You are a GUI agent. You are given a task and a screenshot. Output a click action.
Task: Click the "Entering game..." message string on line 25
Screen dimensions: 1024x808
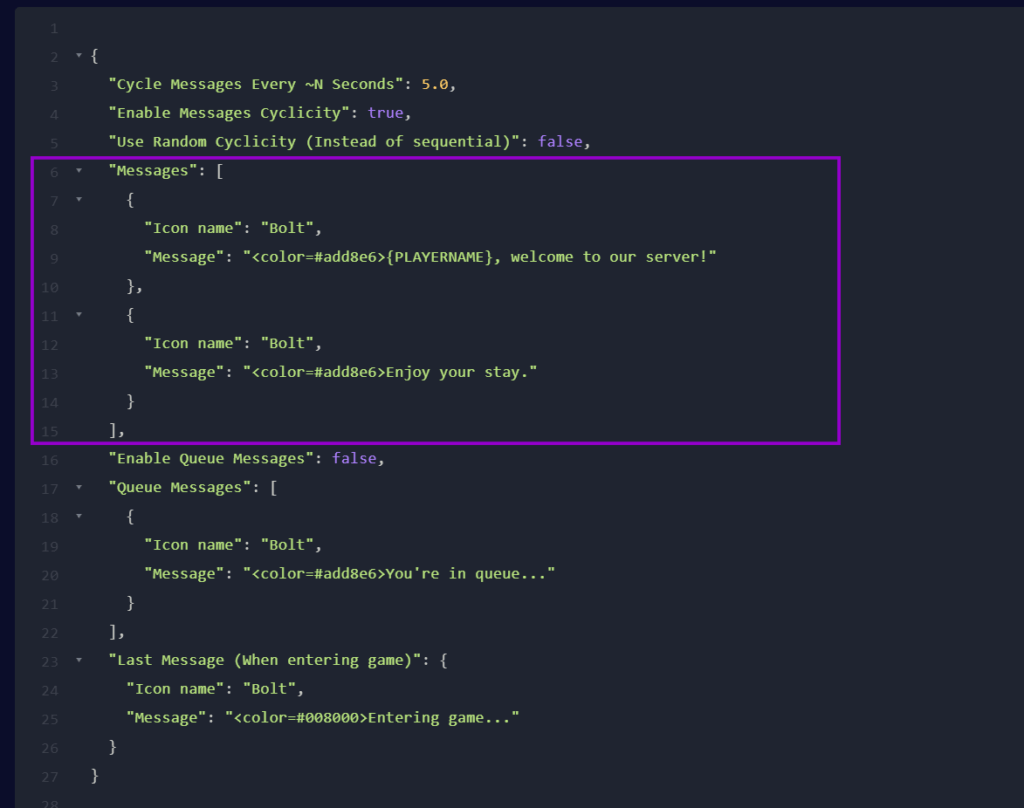point(372,718)
